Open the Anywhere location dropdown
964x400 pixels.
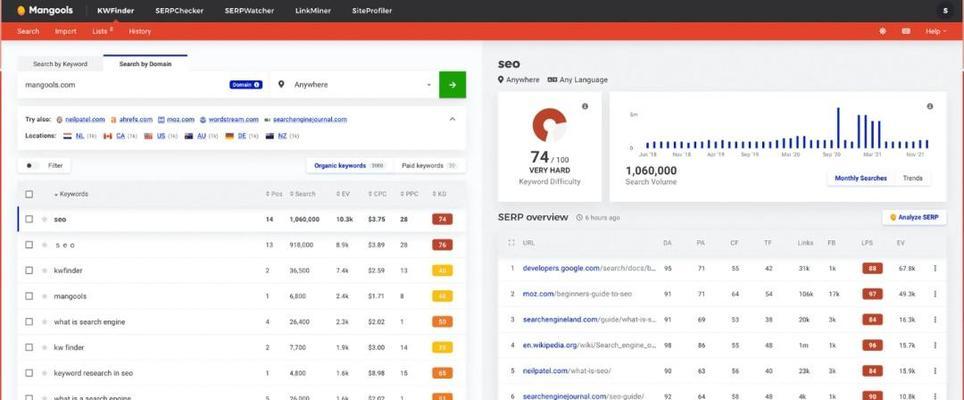[x=355, y=85]
